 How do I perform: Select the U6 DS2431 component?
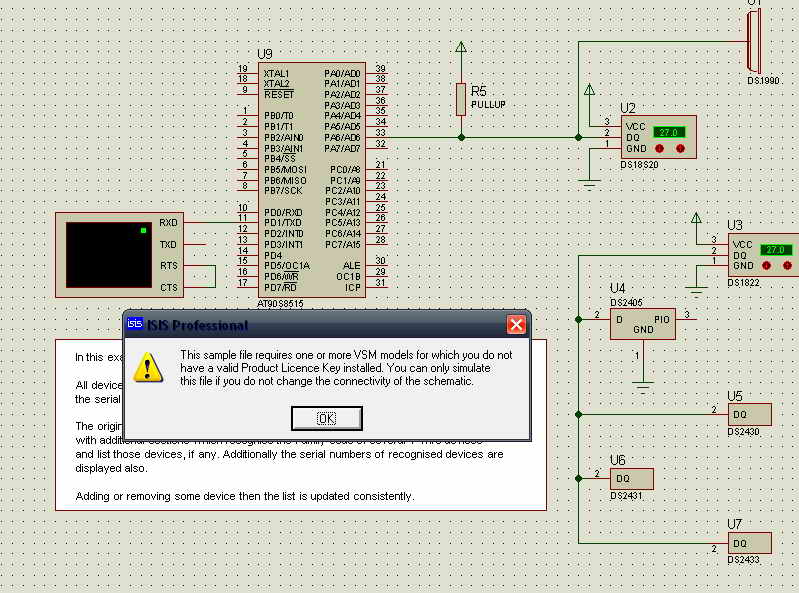(x=630, y=479)
